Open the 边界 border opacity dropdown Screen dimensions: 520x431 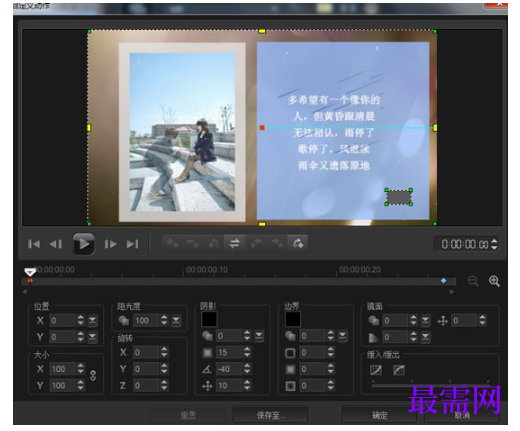tap(342, 336)
